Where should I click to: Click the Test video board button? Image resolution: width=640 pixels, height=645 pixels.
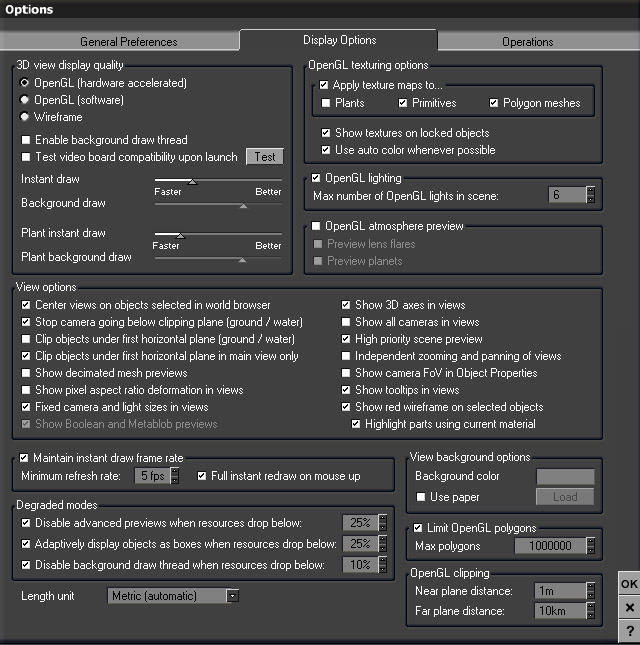tap(265, 157)
